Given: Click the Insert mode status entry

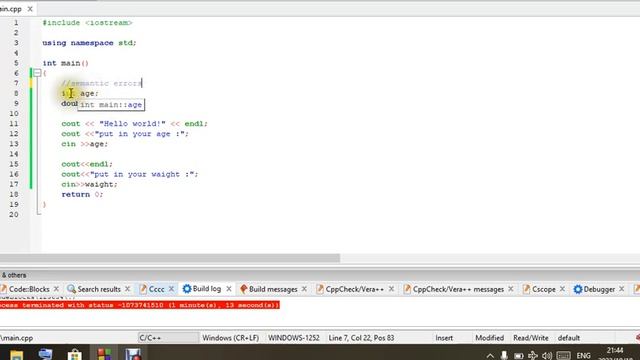Looking at the screenshot, I should pos(444,338).
